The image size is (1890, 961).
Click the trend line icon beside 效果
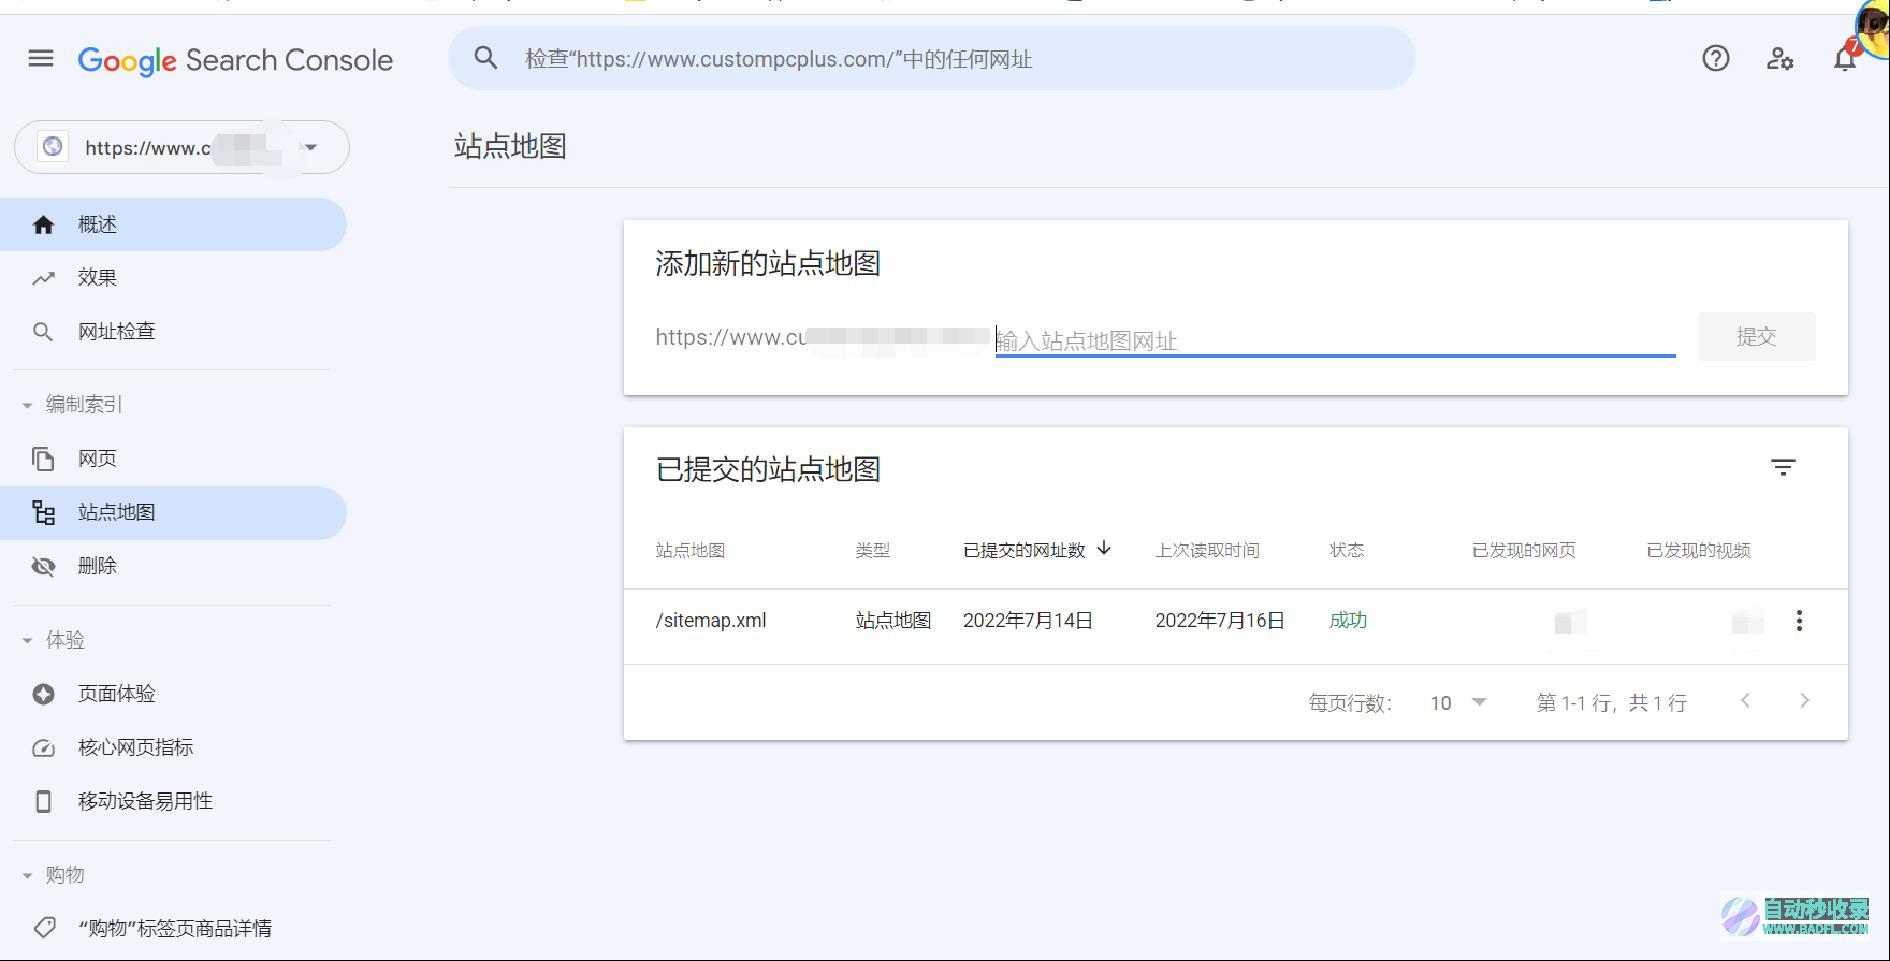(x=43, y=278)
